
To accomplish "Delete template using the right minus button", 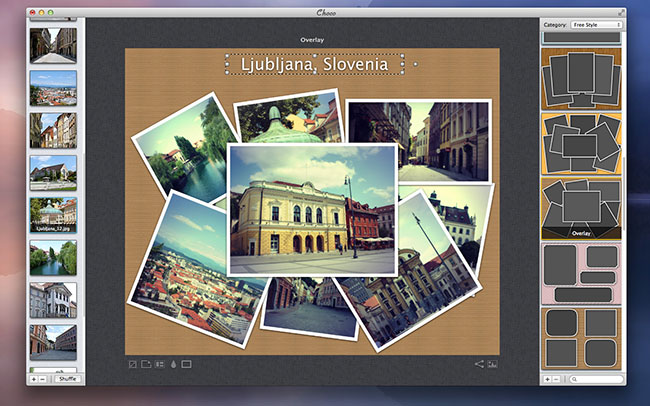I will (x=556, y=380).
